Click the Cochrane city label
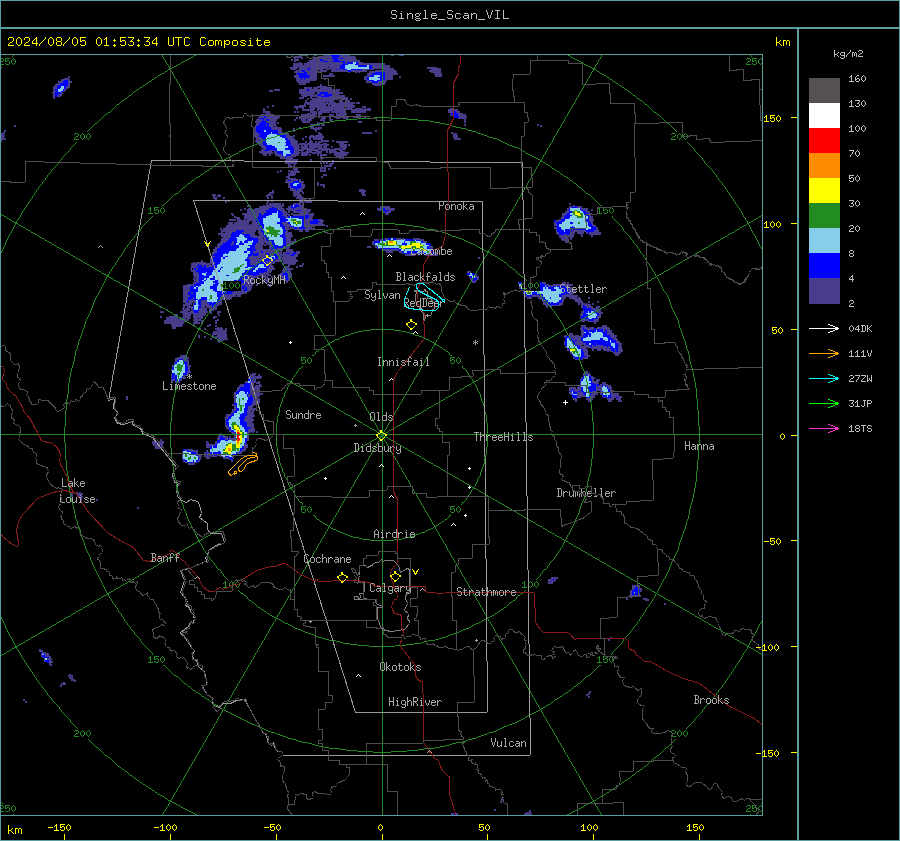 (327, 559)
